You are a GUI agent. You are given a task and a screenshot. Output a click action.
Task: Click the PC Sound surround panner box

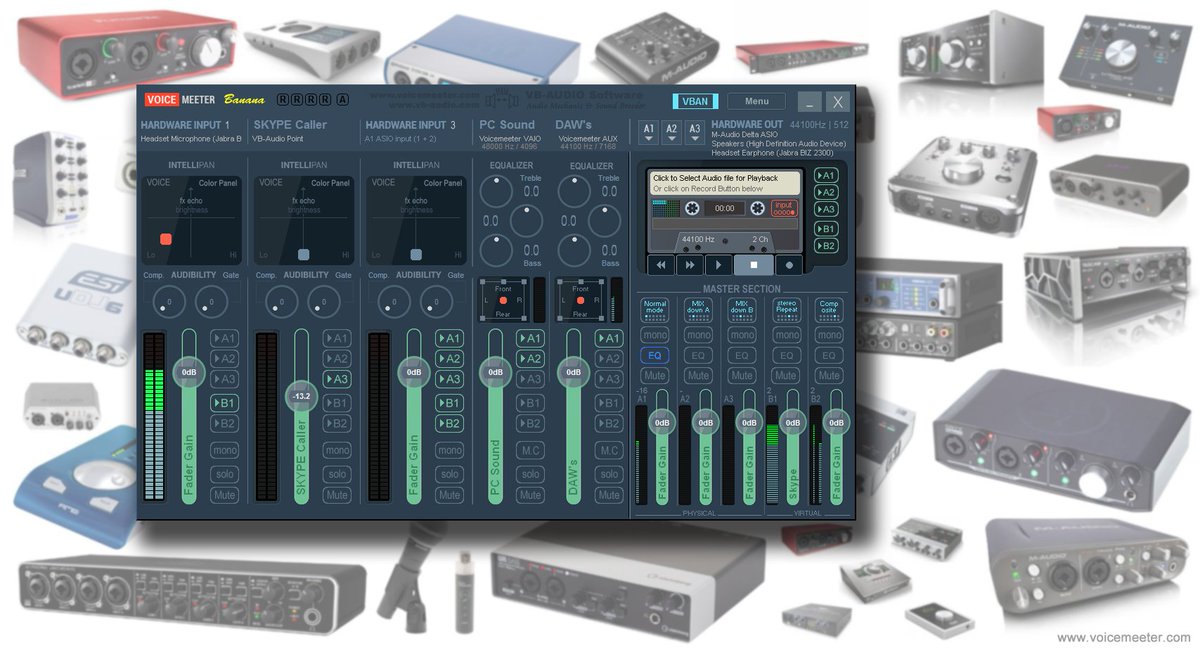click(503, 300)
